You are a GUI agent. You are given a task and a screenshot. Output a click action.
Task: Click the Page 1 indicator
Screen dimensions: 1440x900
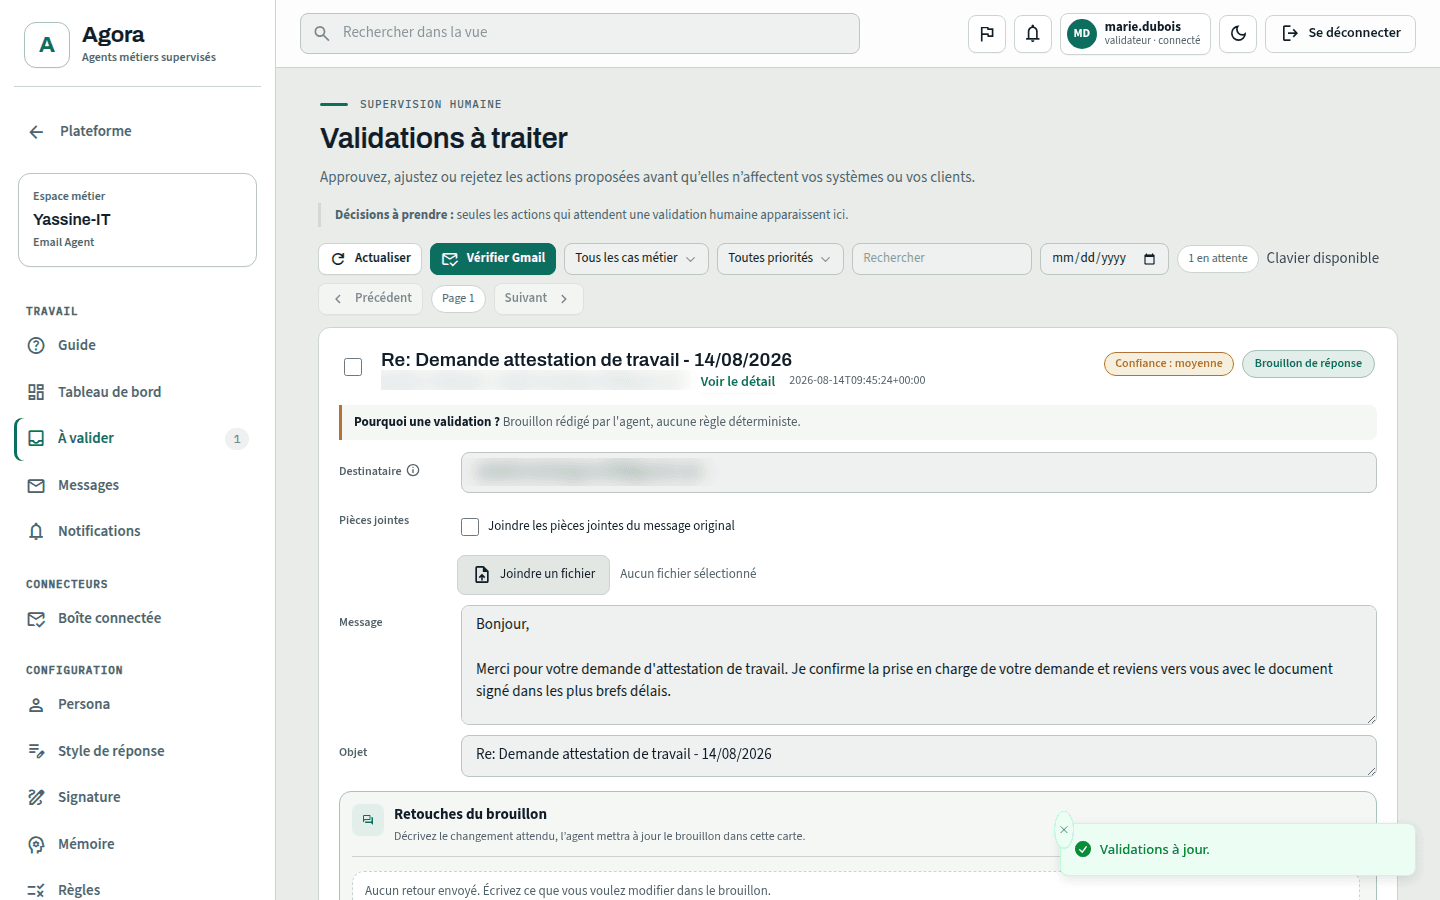click(x=458, y=298)
